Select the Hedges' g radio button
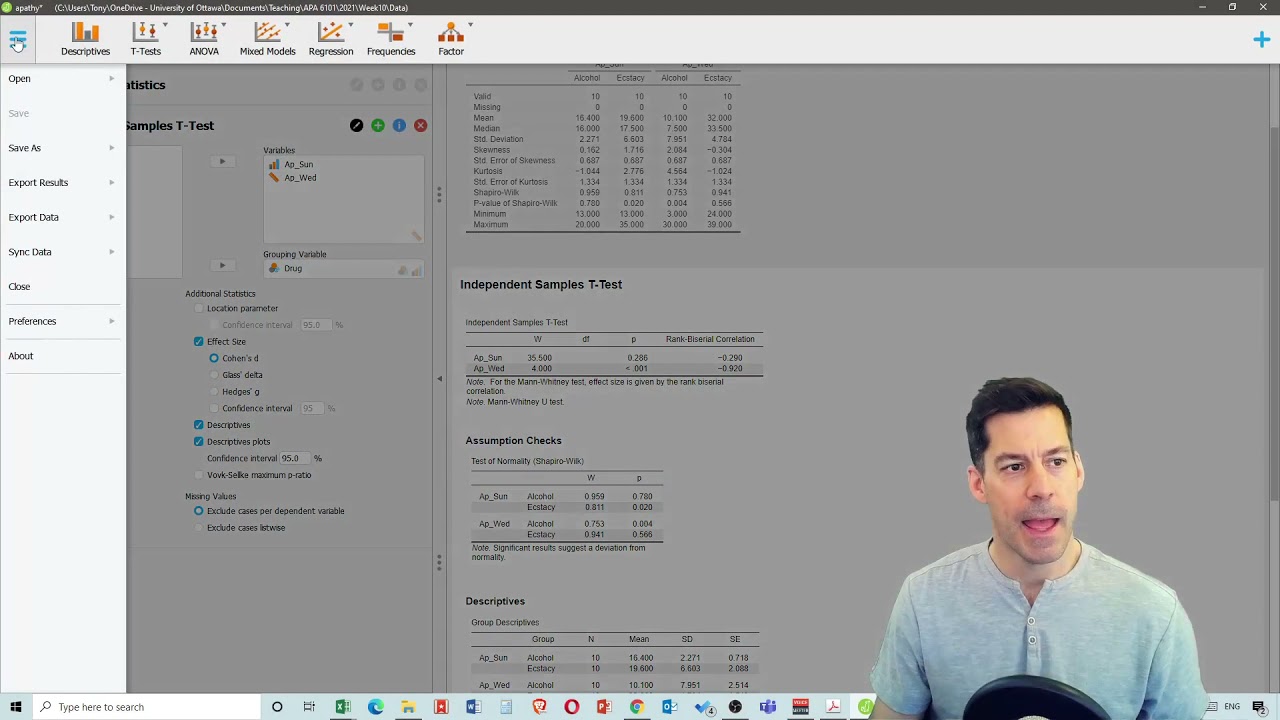1280x720 pixels. pos(214,392)
